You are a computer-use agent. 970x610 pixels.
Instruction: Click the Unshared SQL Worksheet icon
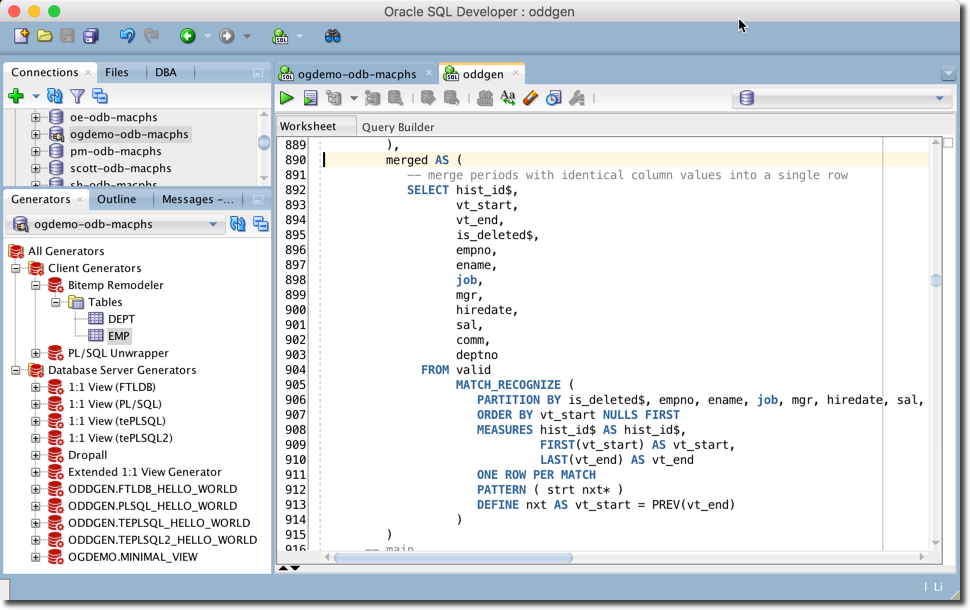point(485,98)
